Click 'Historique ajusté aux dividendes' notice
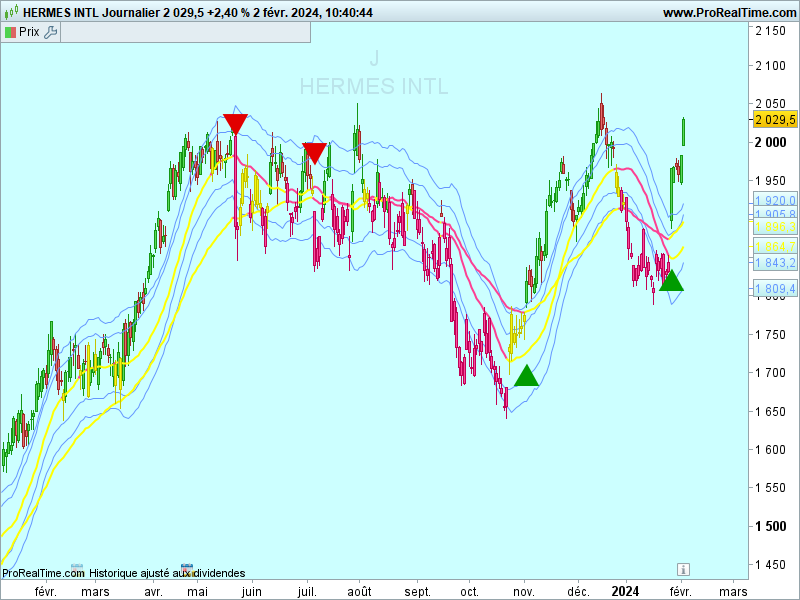The width and height of the screenshot is (800, 600). pos(167,573)
